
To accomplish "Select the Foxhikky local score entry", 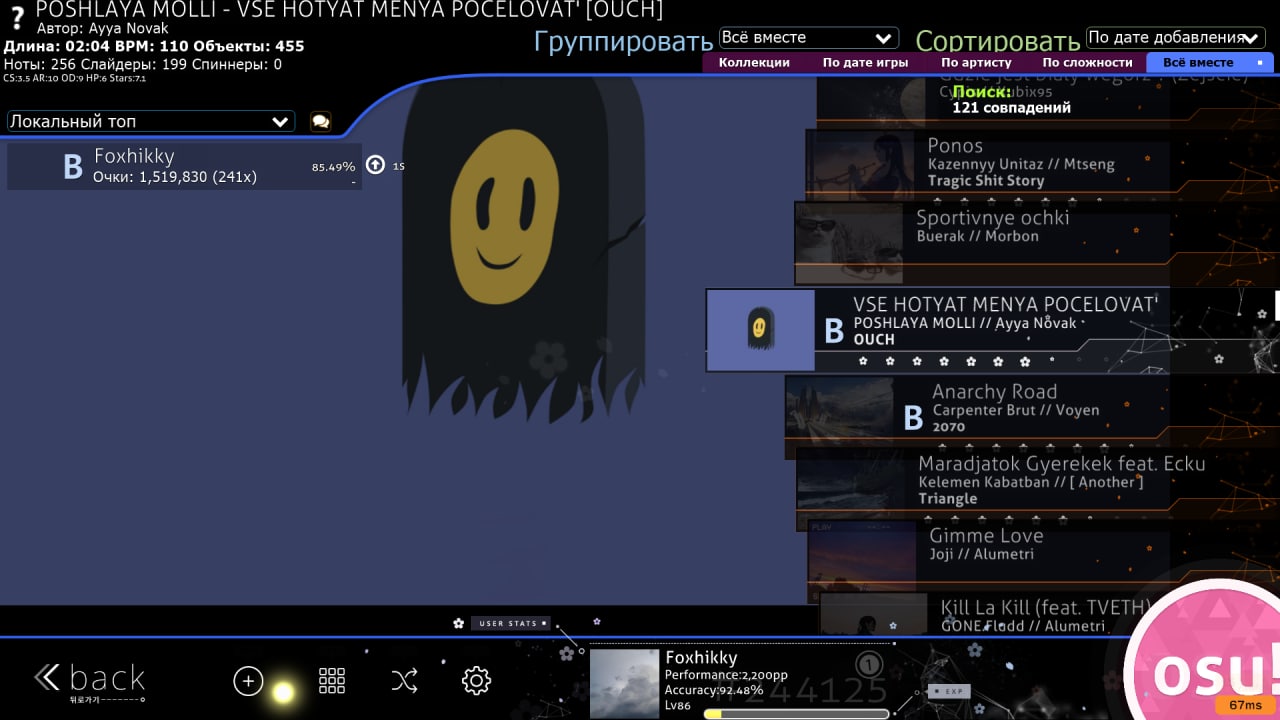I will (x=183, y=166).
